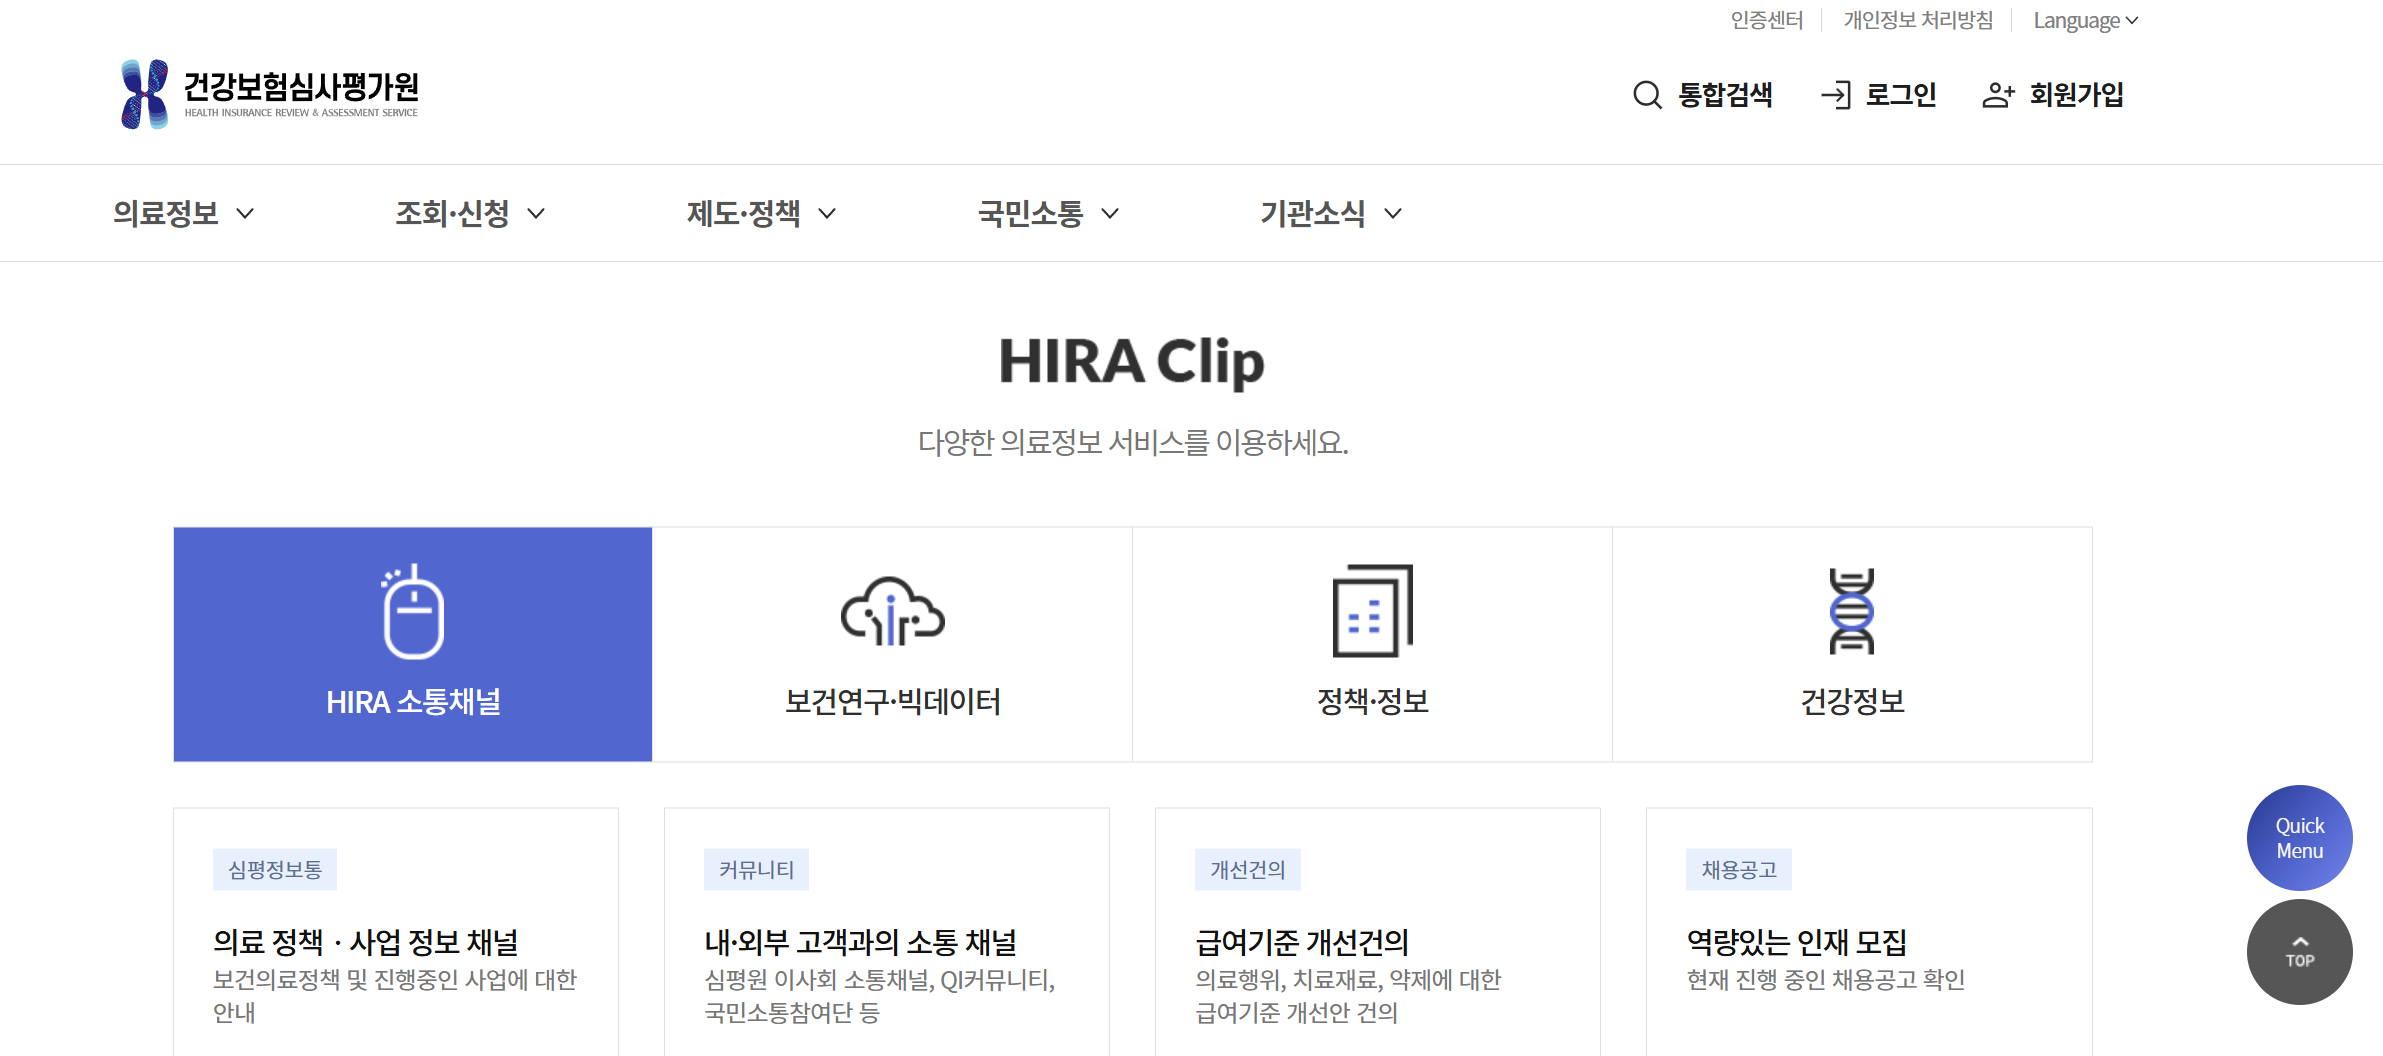Click the cloud icon above 보건연구·빅데이터
Image resolution: width=2383 pixels, height=1056 pixels.
(x=893, y=611)
